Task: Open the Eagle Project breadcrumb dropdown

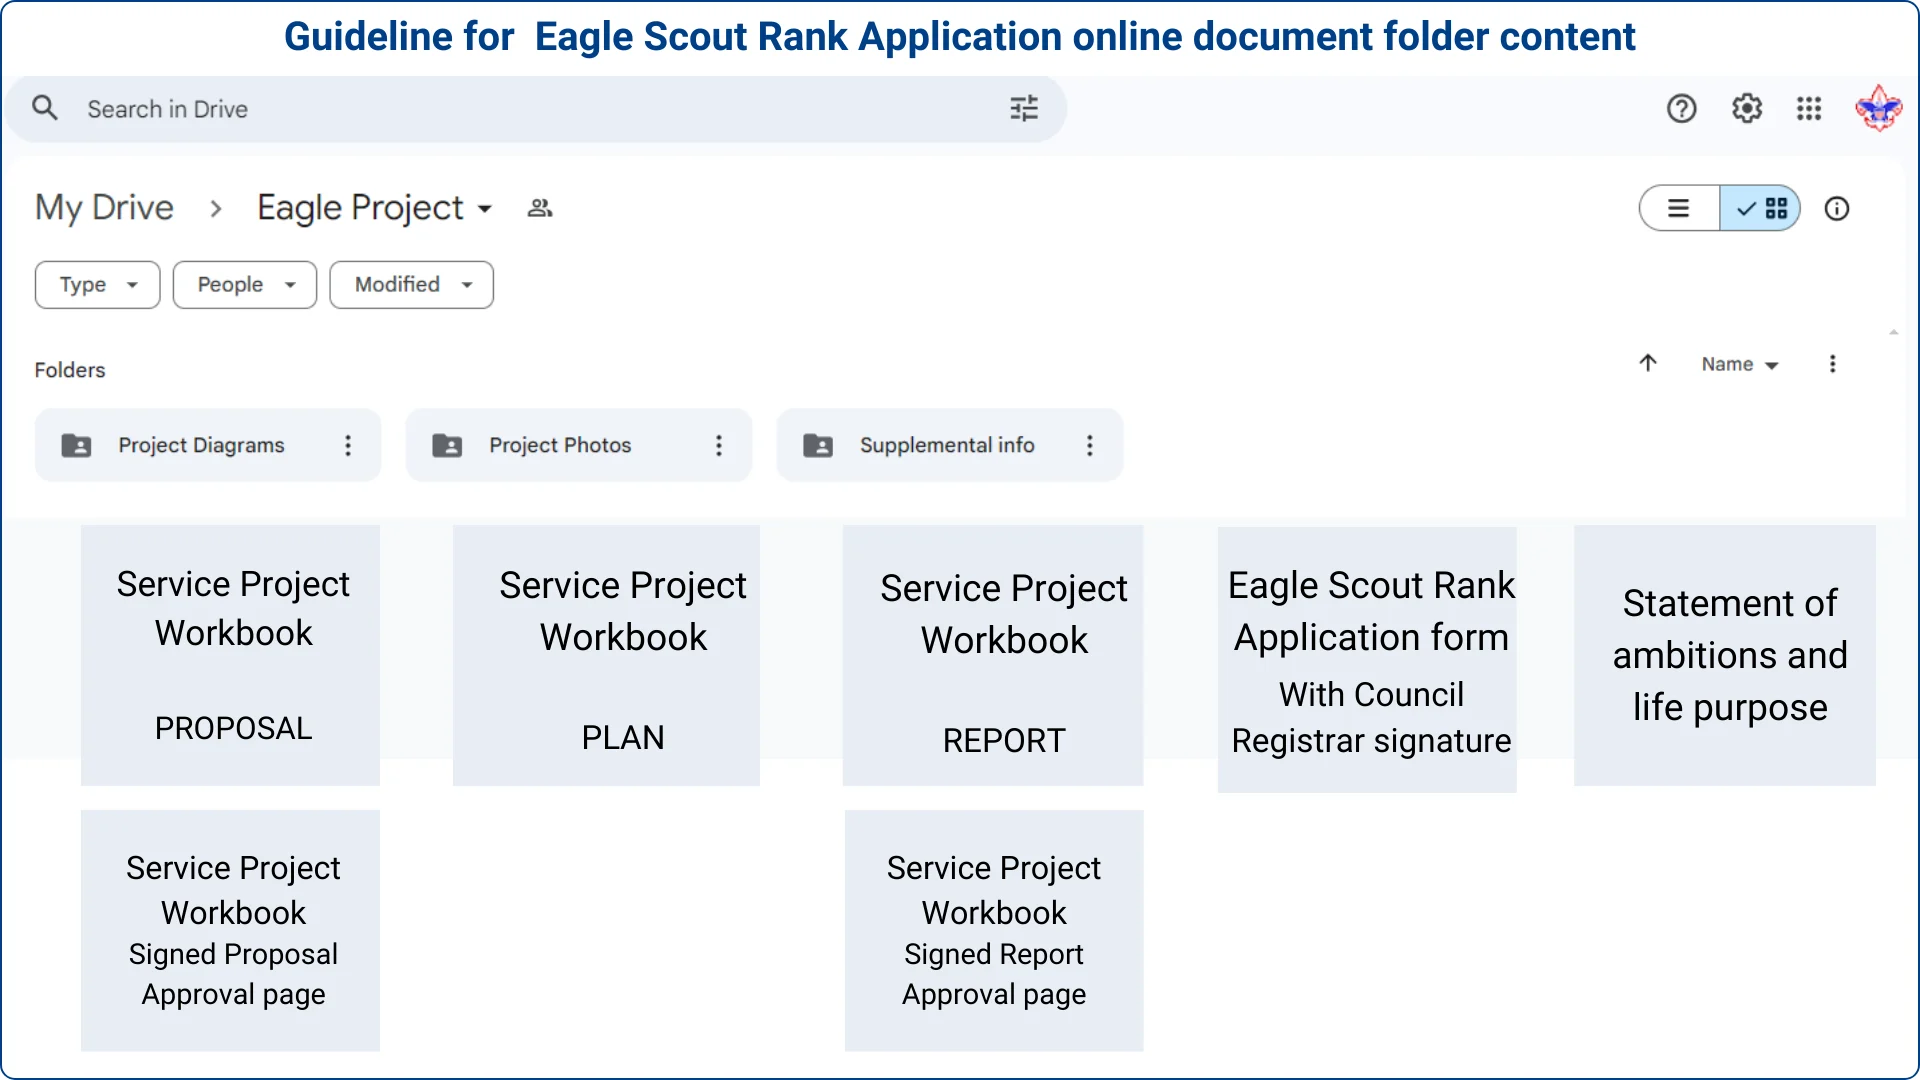Action: click(487, 208)
